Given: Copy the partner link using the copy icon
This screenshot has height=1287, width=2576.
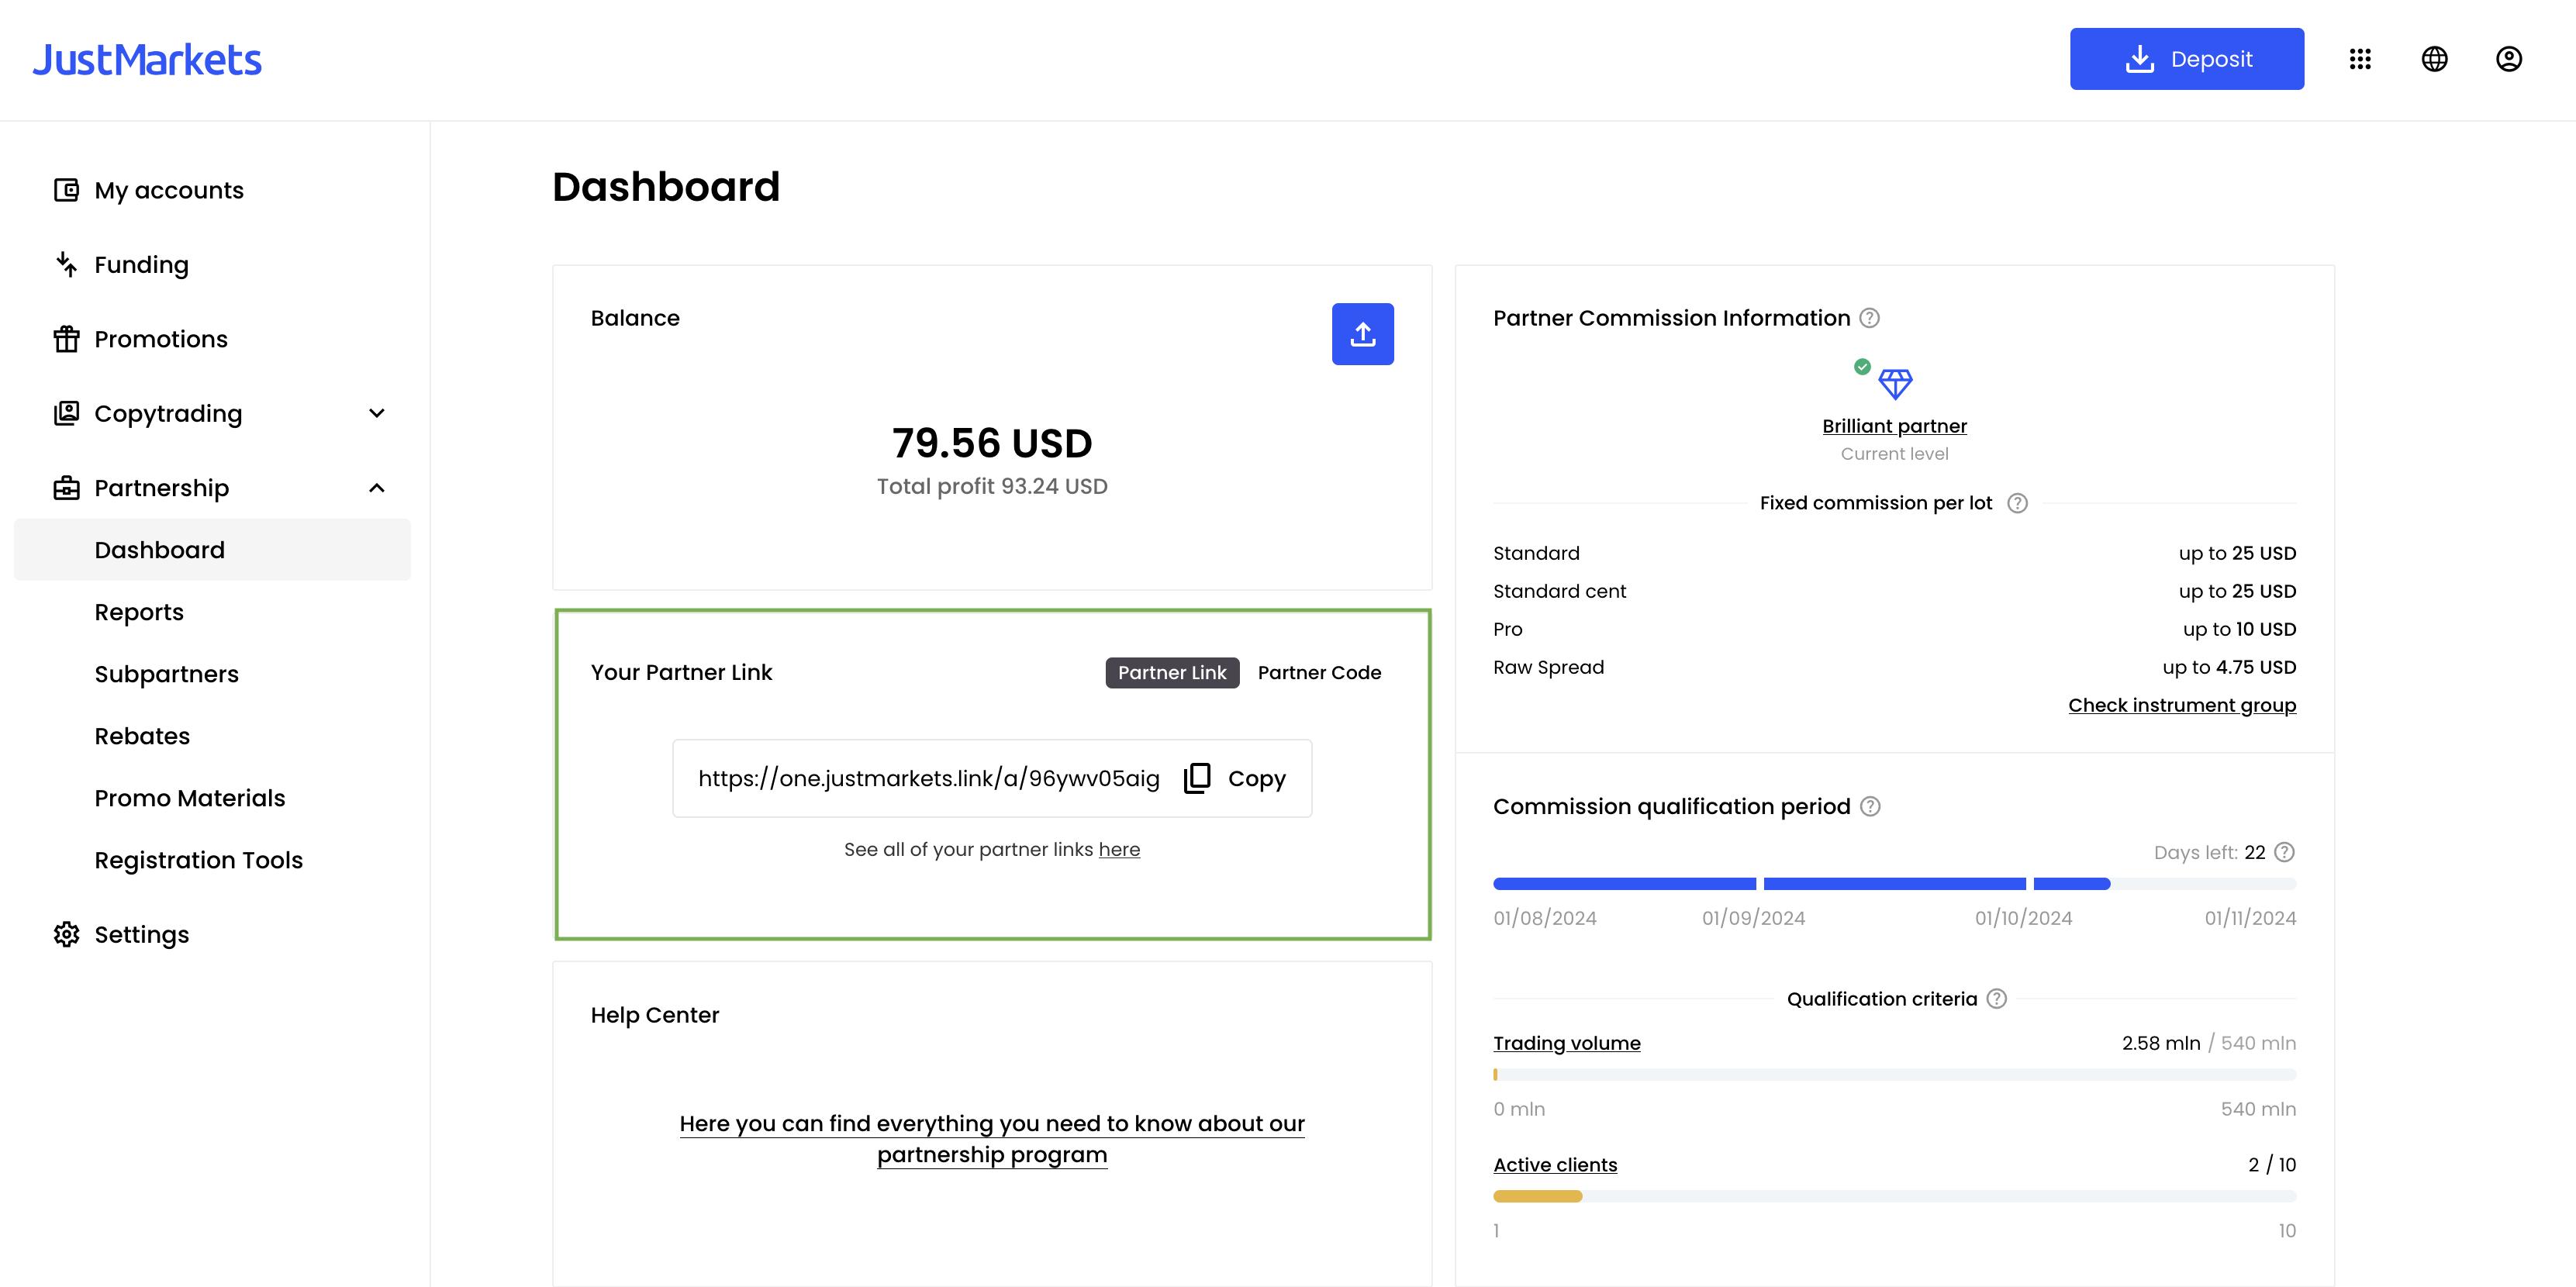Looking at the screenshot, I should coord(1196,778).
